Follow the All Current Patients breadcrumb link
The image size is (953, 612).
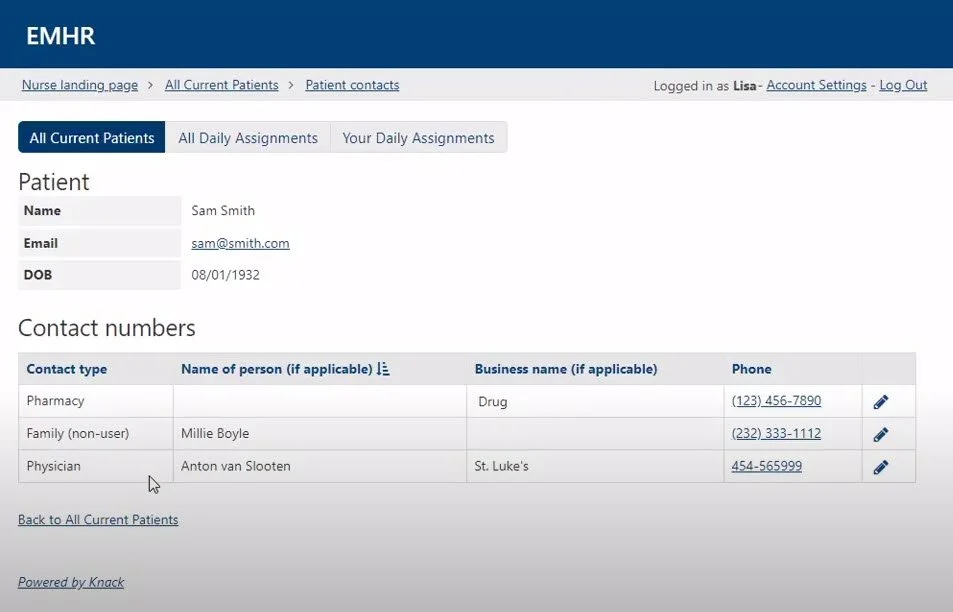(221, 85)
